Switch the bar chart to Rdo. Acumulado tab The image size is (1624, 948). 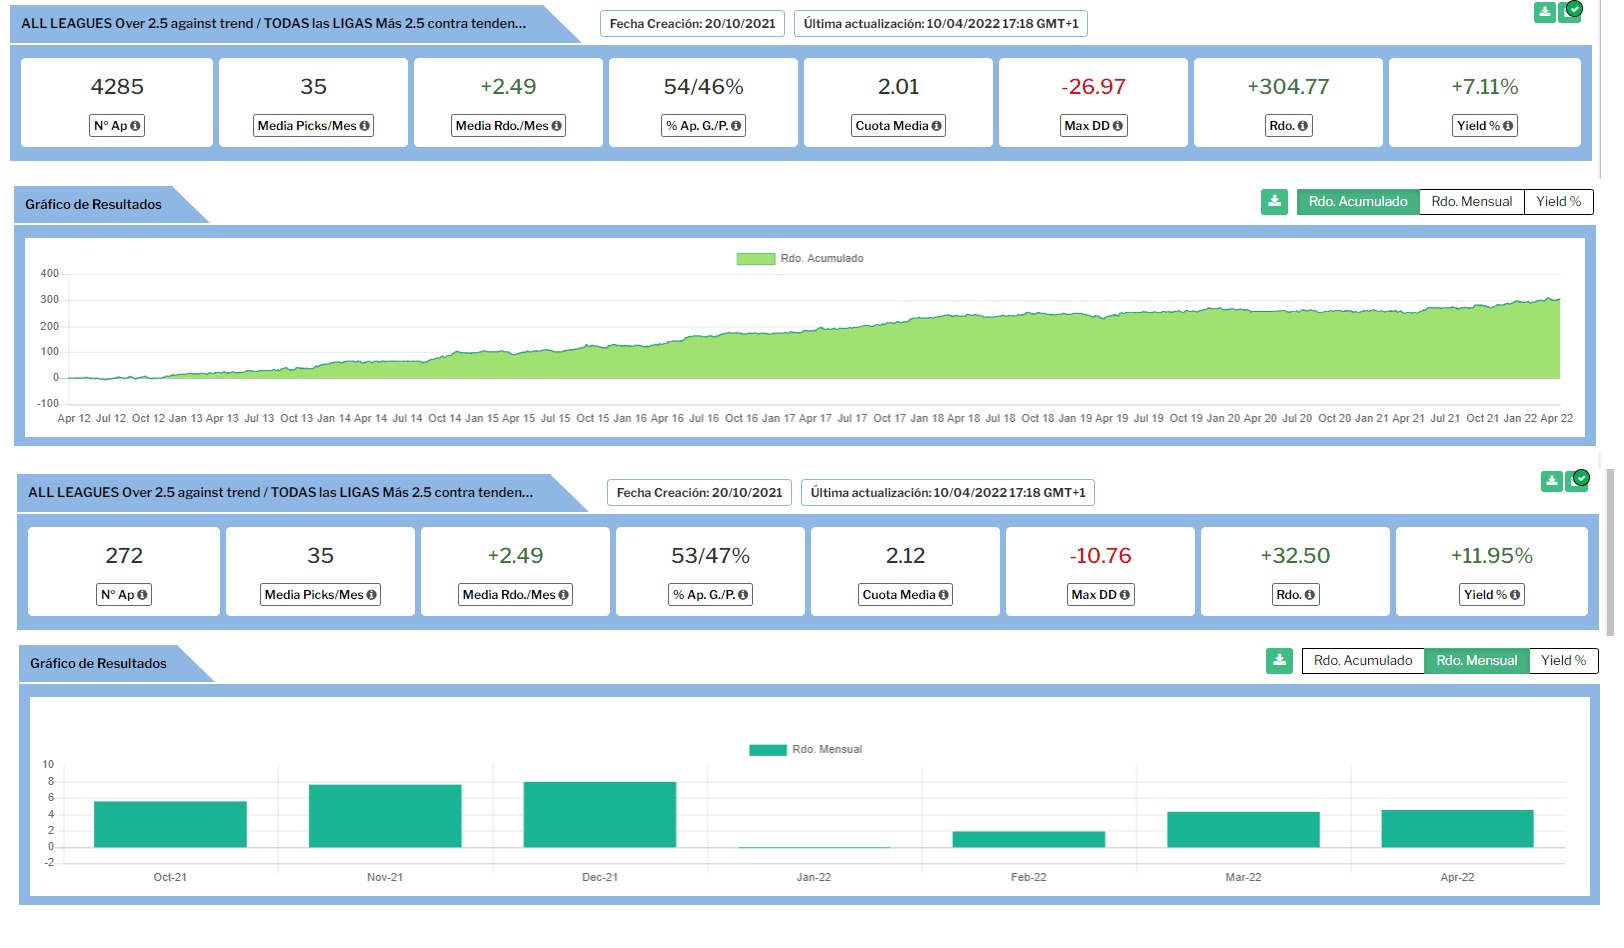click(1362, 661)
